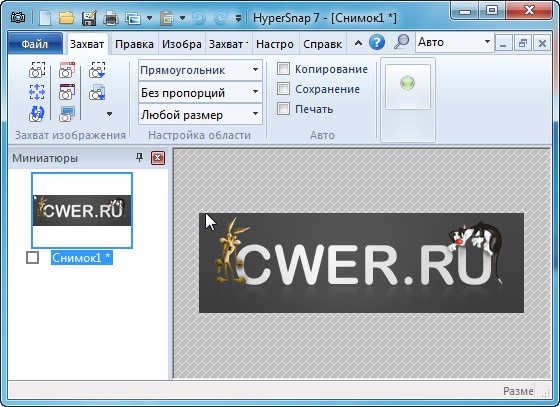Click the Repeat last capture icon with blue arrows
This screenshot has width=560, height=407.
click(x=37, y=114)
